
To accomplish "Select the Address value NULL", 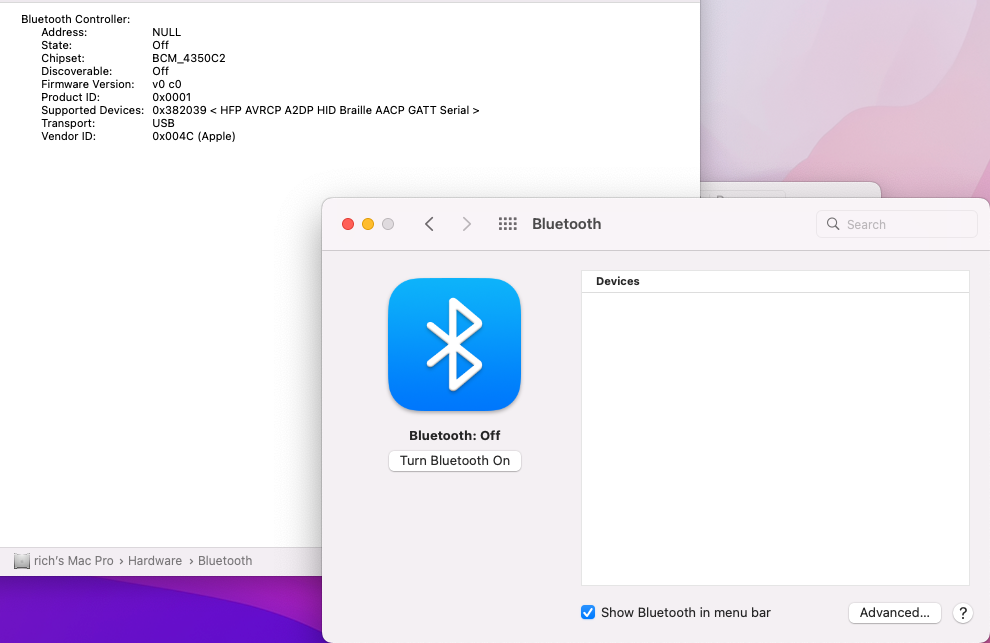I will pyautogui.click(x=167, y=32).
